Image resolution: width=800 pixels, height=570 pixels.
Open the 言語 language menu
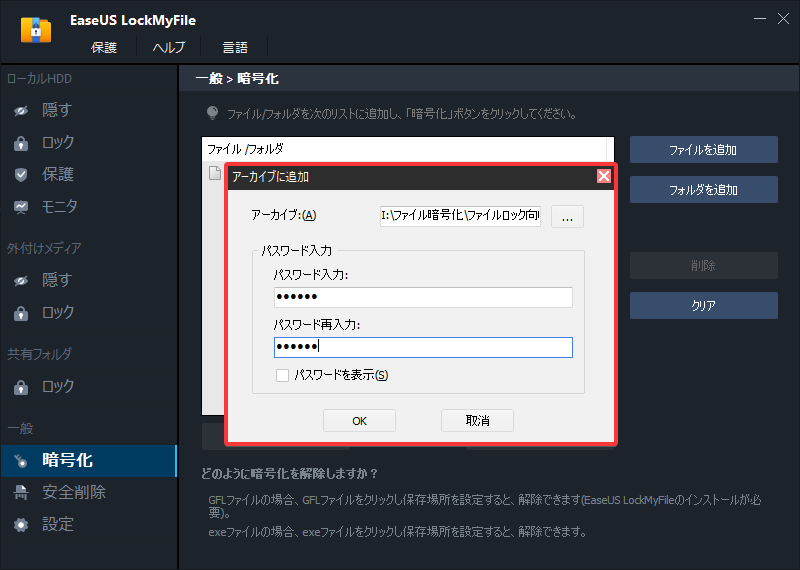tap(235, 48)
